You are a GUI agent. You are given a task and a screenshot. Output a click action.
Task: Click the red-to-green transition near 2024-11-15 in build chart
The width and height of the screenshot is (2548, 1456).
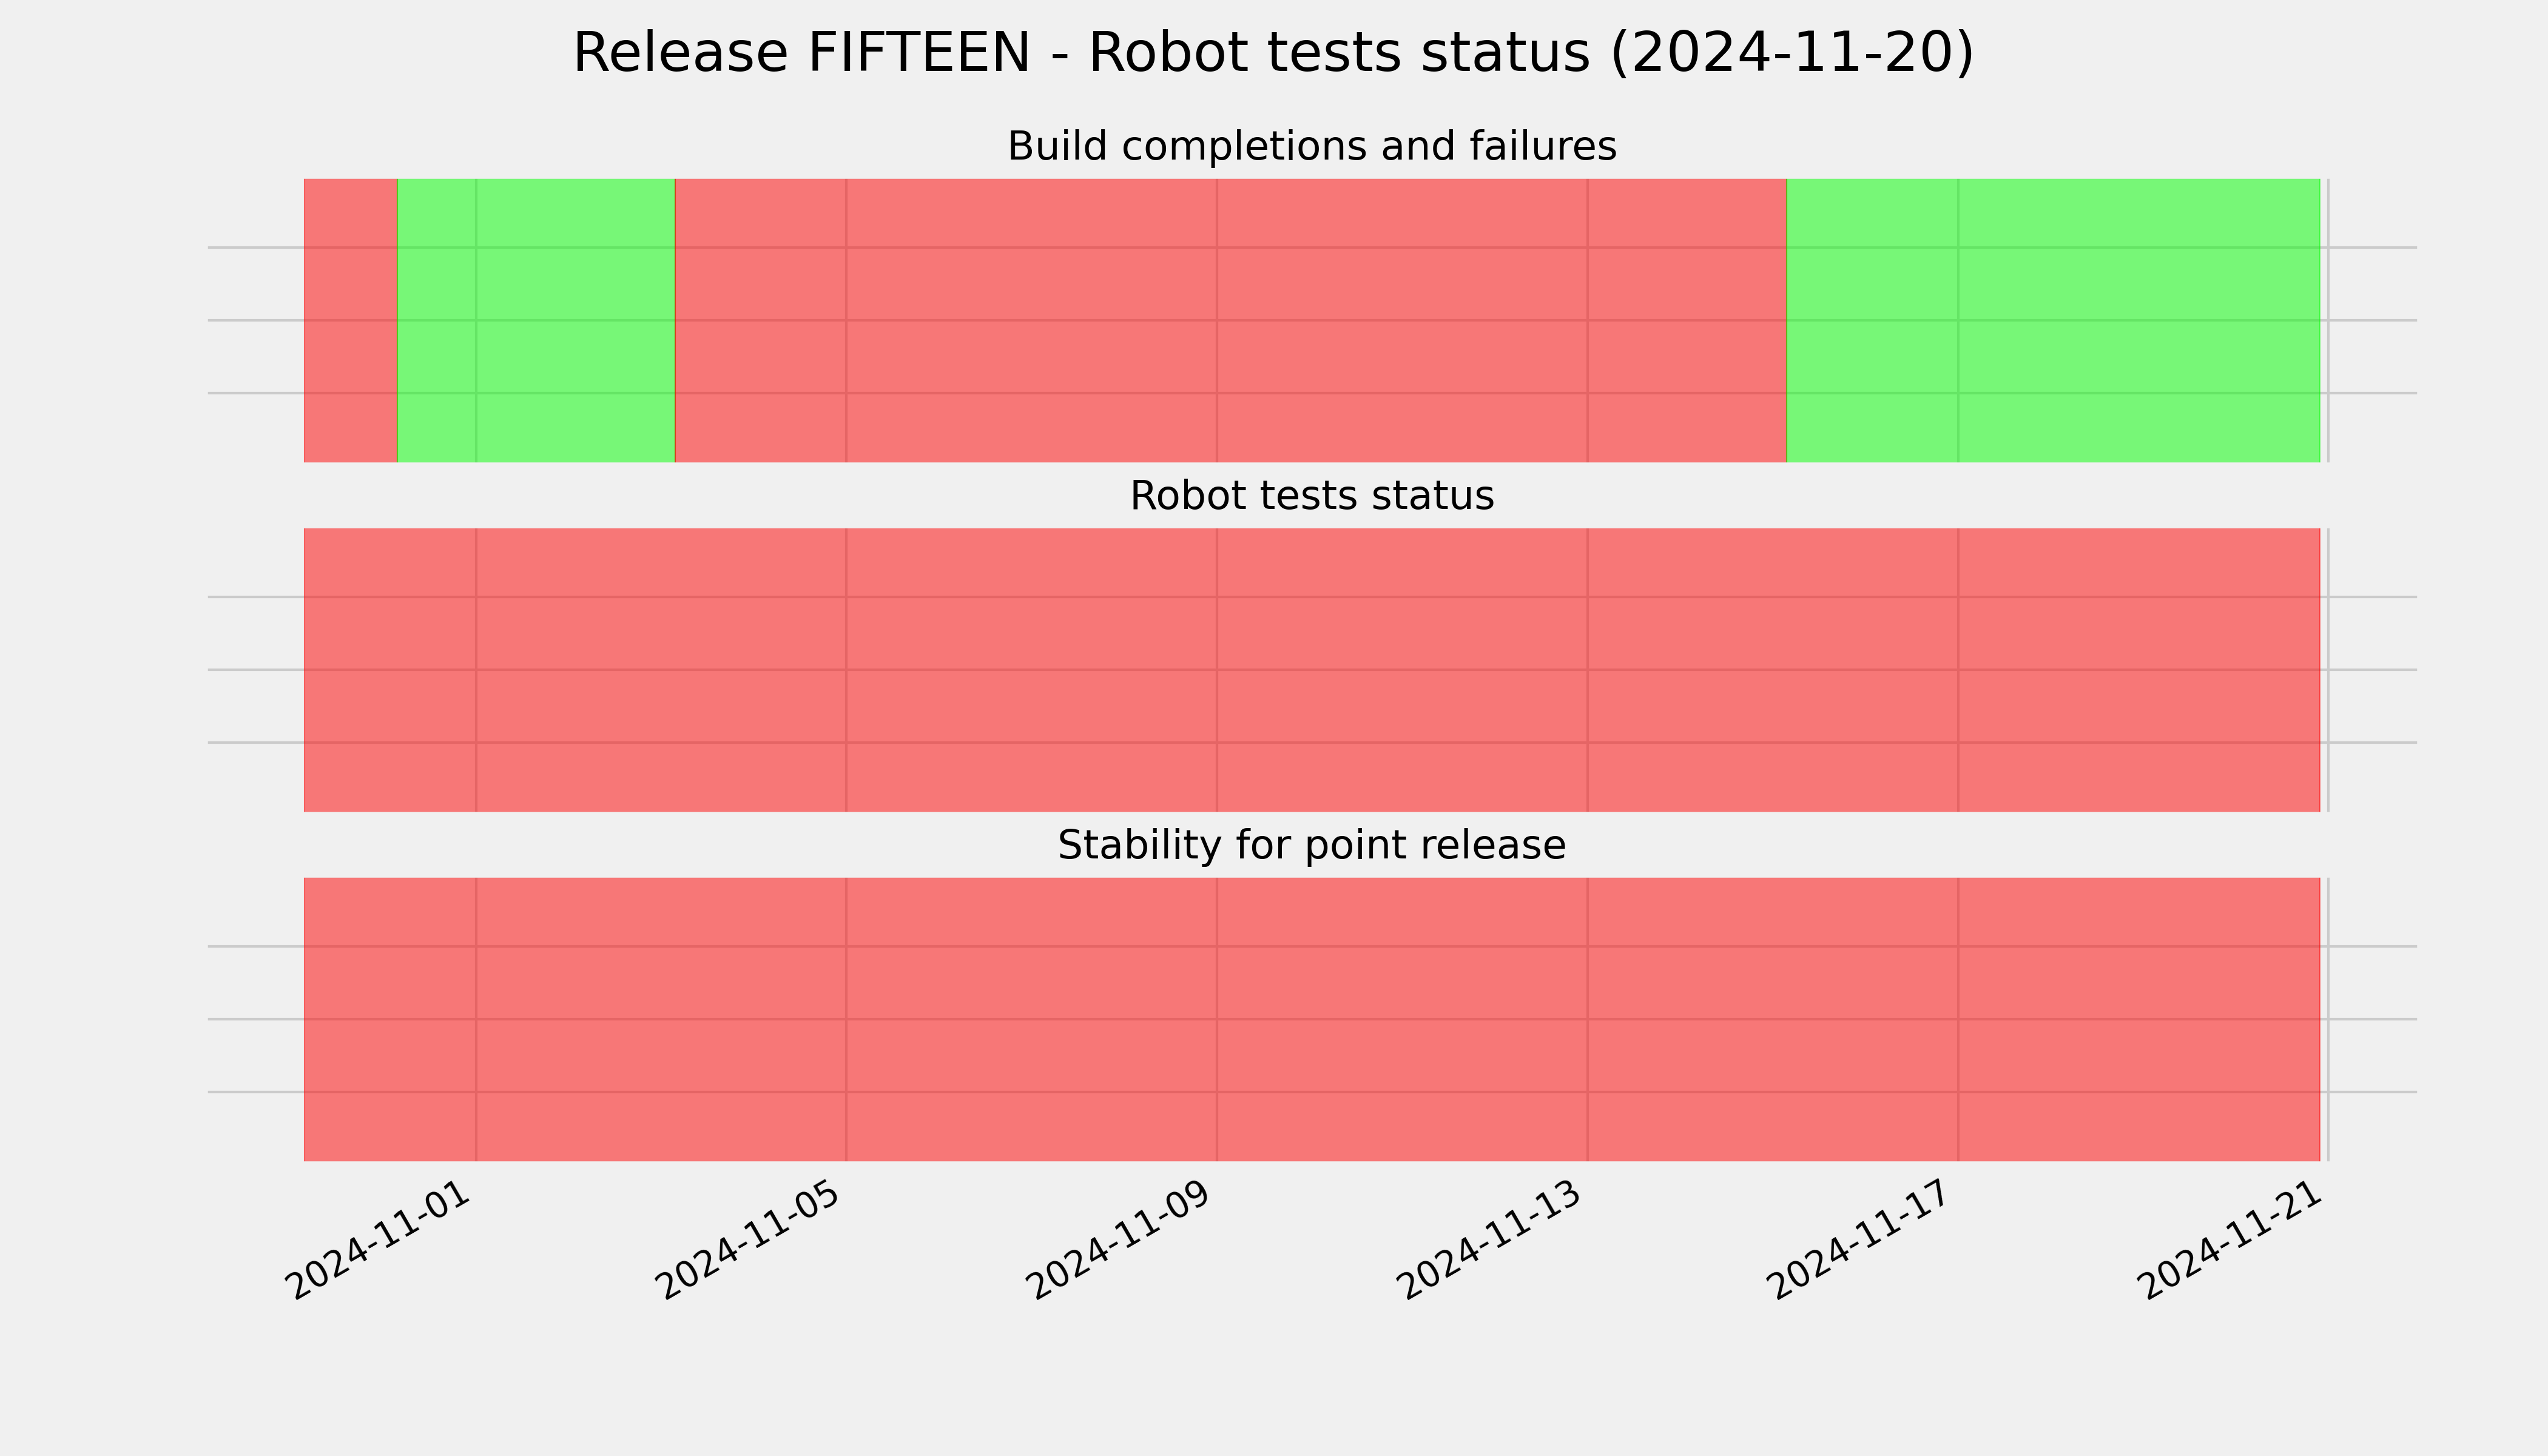point(1787,320)
